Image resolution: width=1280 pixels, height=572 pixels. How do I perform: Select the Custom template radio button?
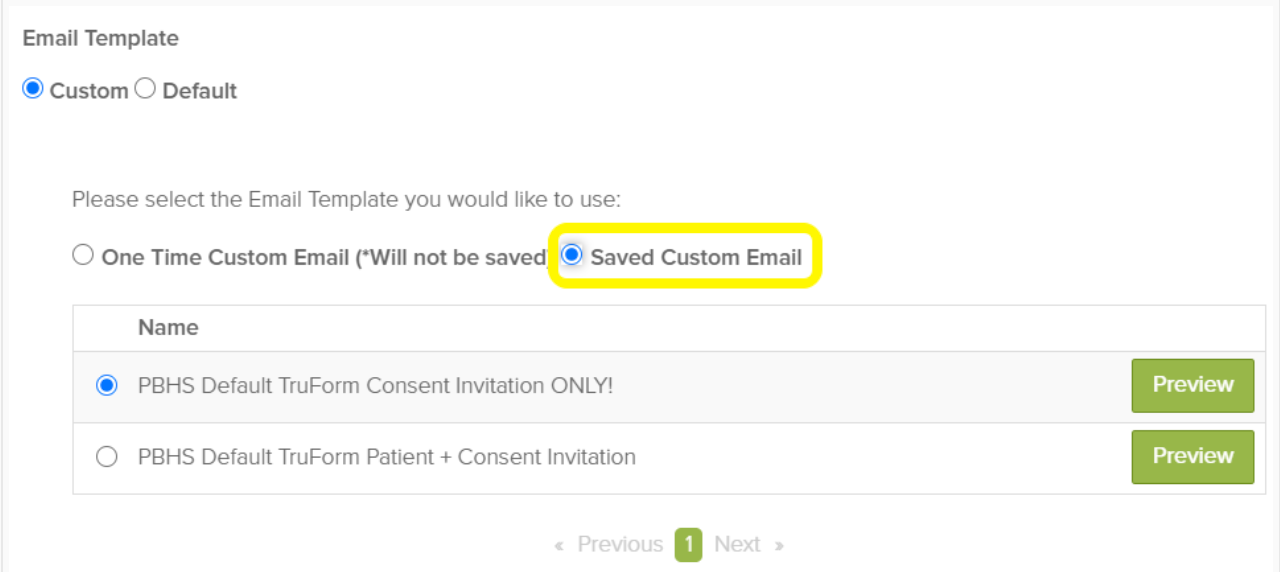[x=33, y=89]
